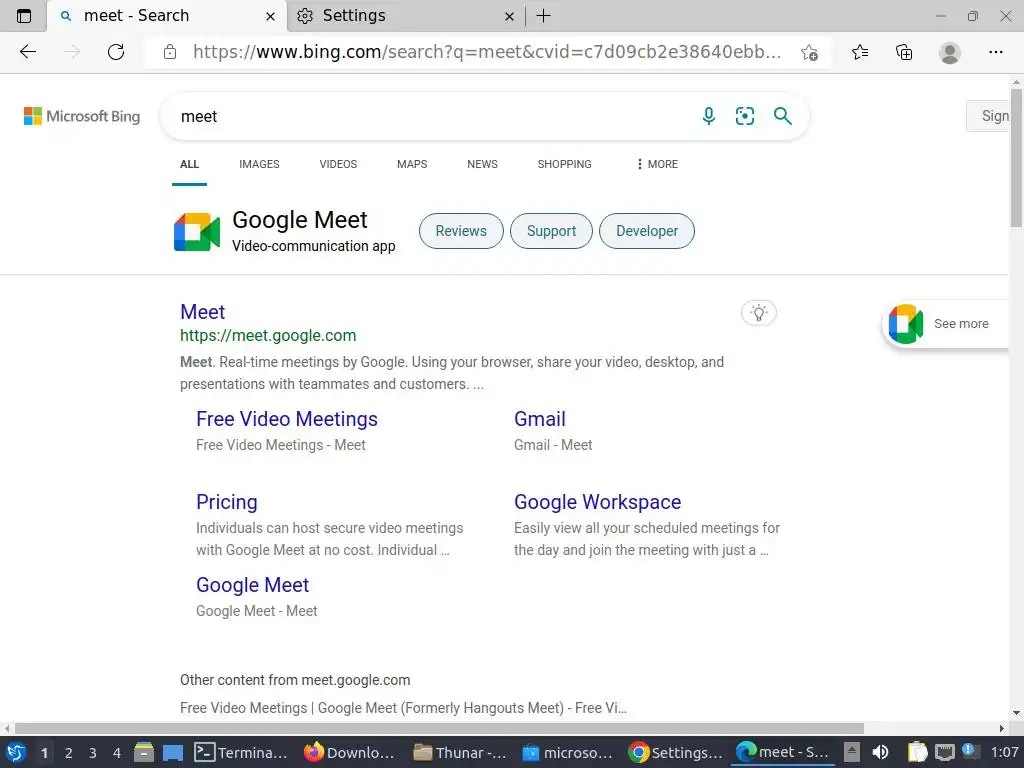The width and height of the screenshot is (1024, 768).
Task: Close the Settings tab
Action: click(509, 16)
